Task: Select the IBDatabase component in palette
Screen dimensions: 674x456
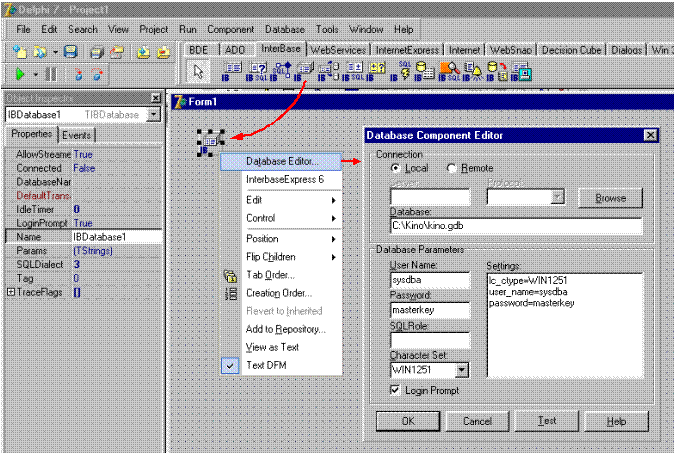Action: (304, 71)
